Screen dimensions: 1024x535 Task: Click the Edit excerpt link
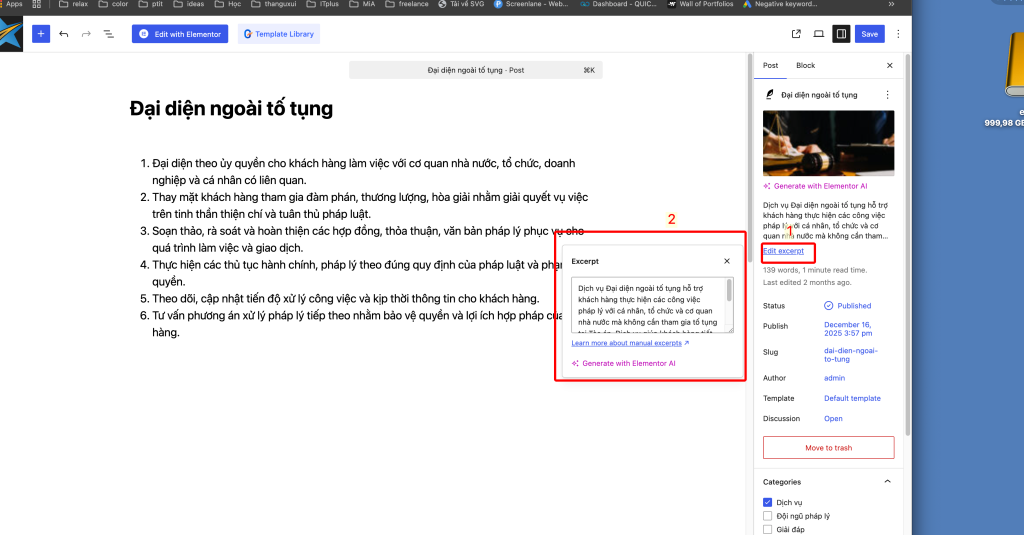[x=783, y=251]
